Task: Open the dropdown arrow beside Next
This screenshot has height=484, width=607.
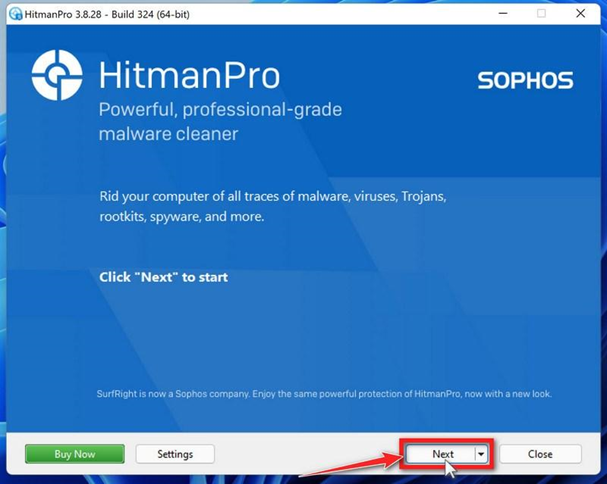Action: 481,454
